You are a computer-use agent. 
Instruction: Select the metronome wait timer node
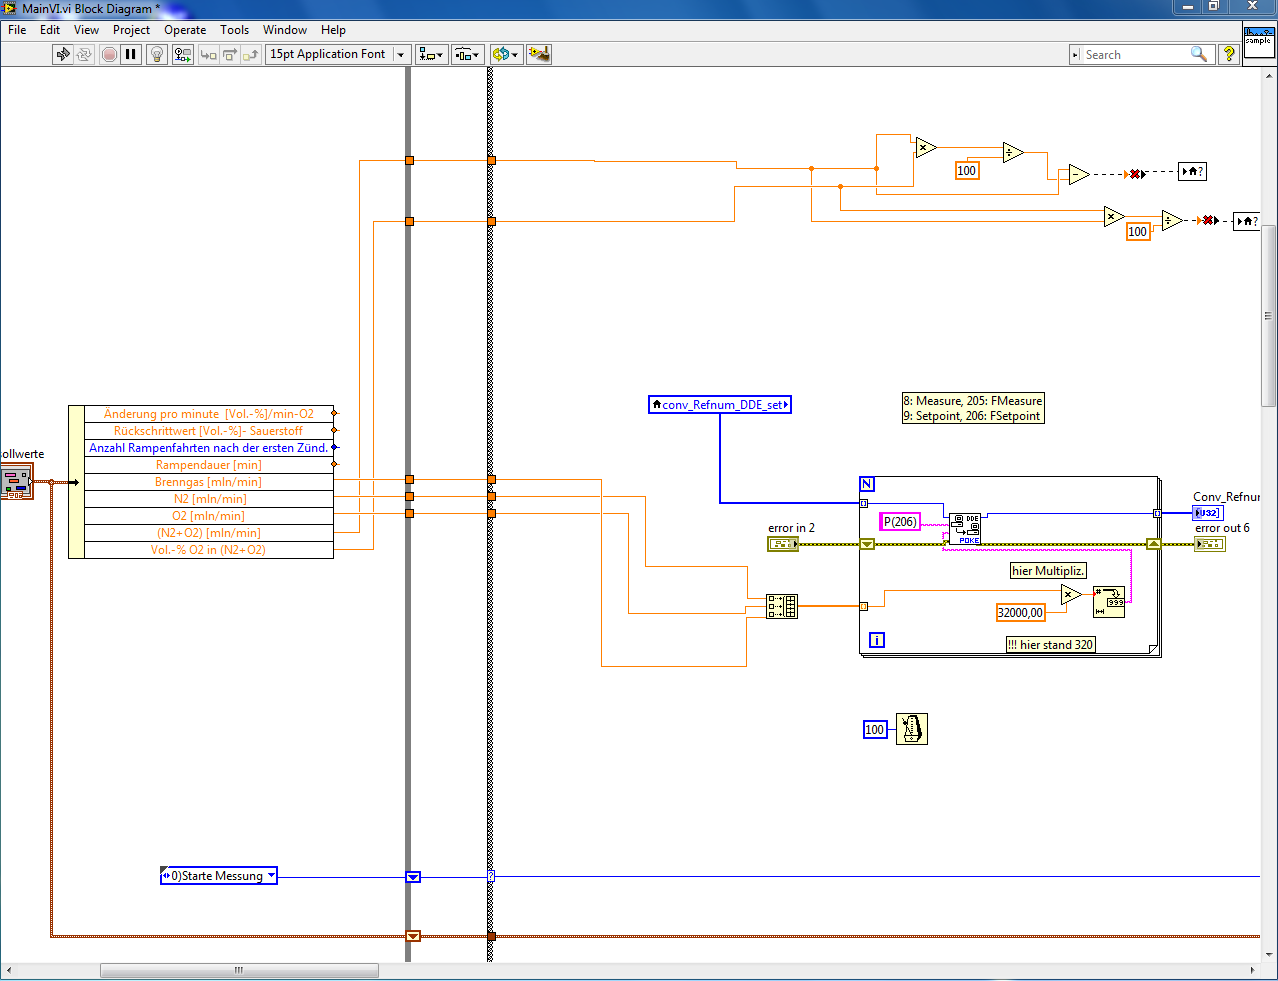[x=911, y=729]
